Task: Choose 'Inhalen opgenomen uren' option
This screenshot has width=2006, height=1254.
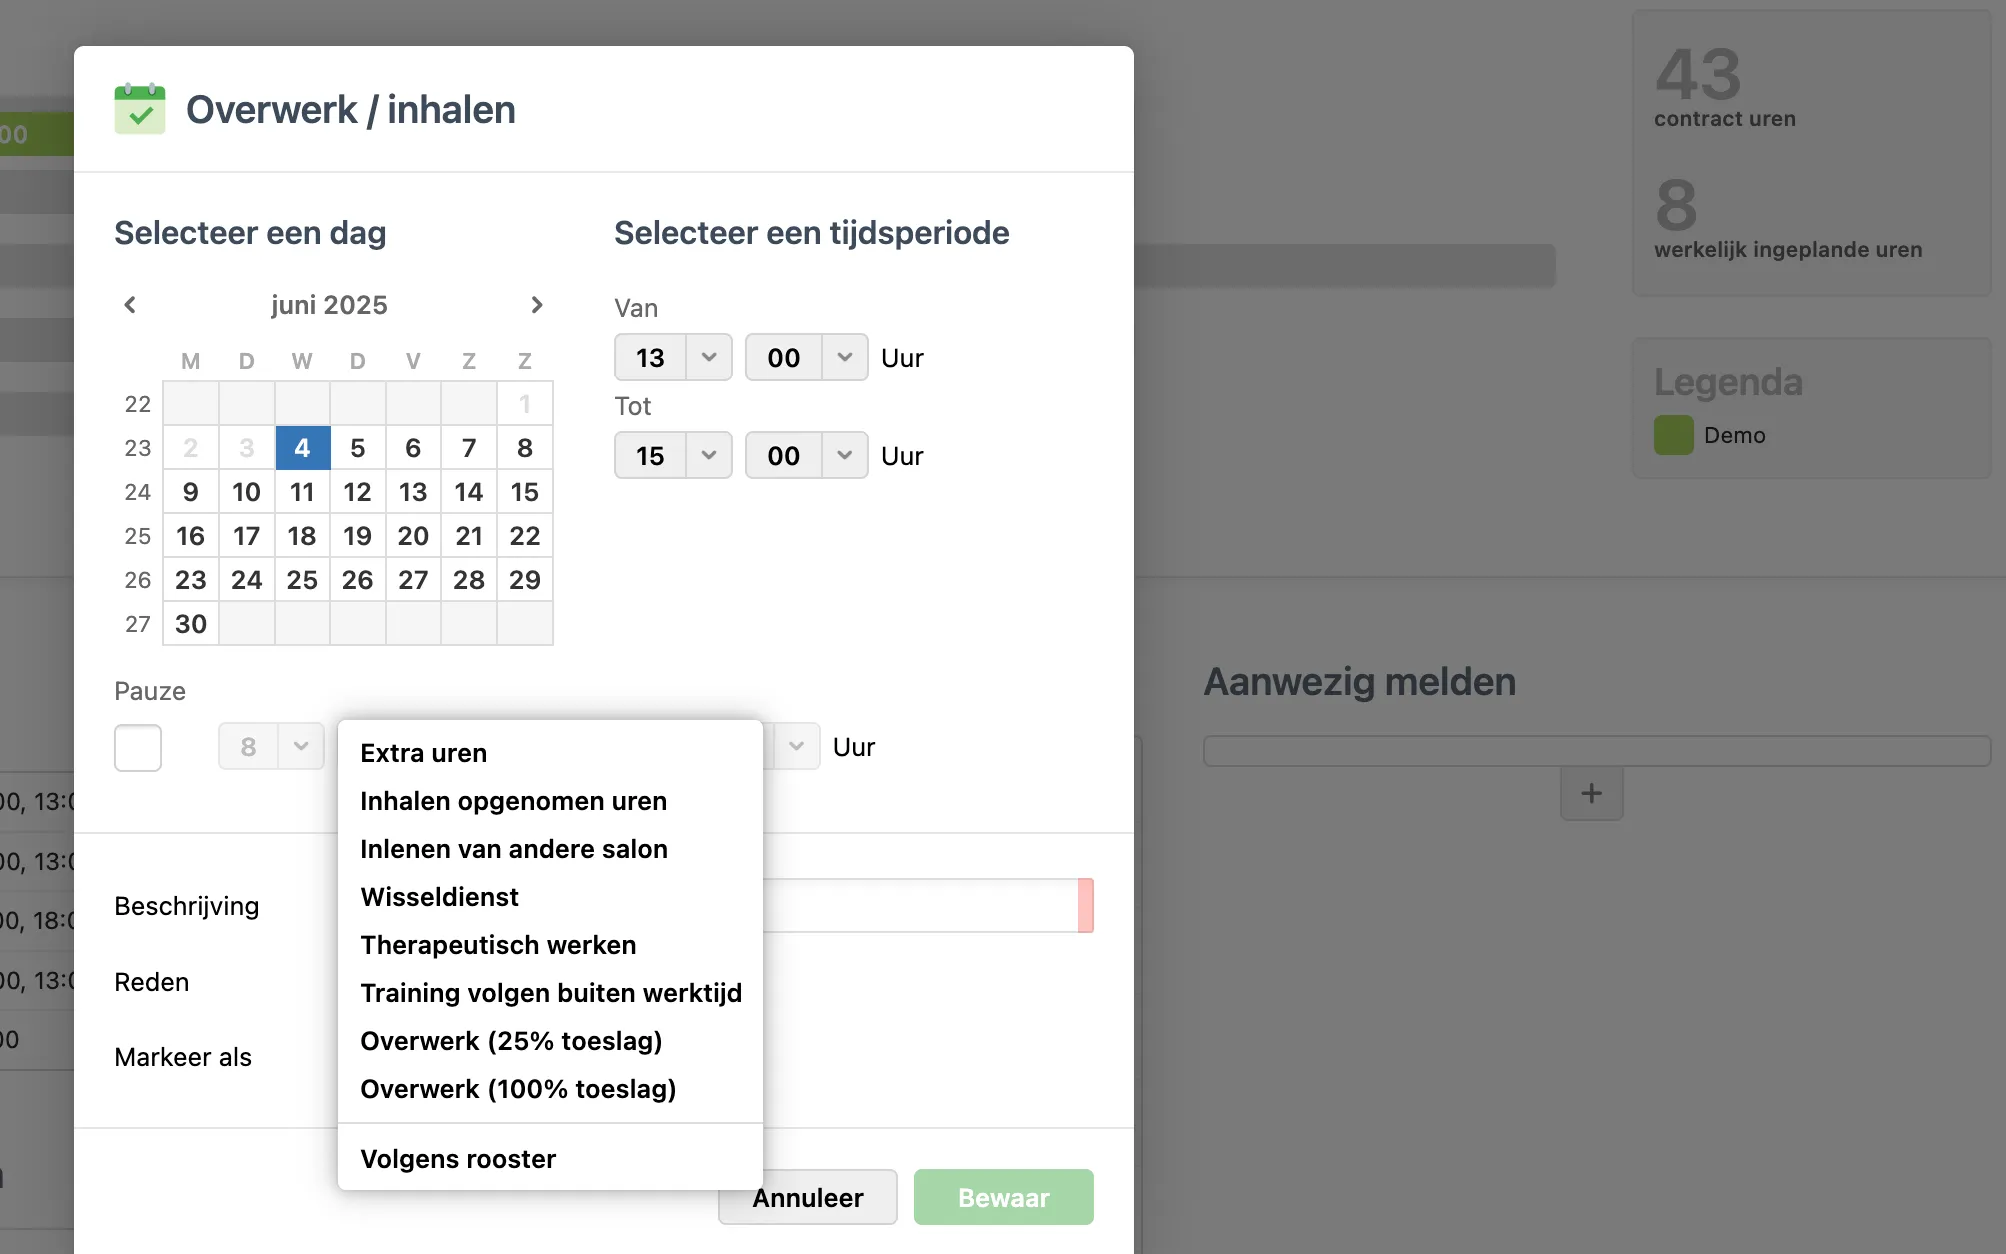Action: (x=513, y=801)
